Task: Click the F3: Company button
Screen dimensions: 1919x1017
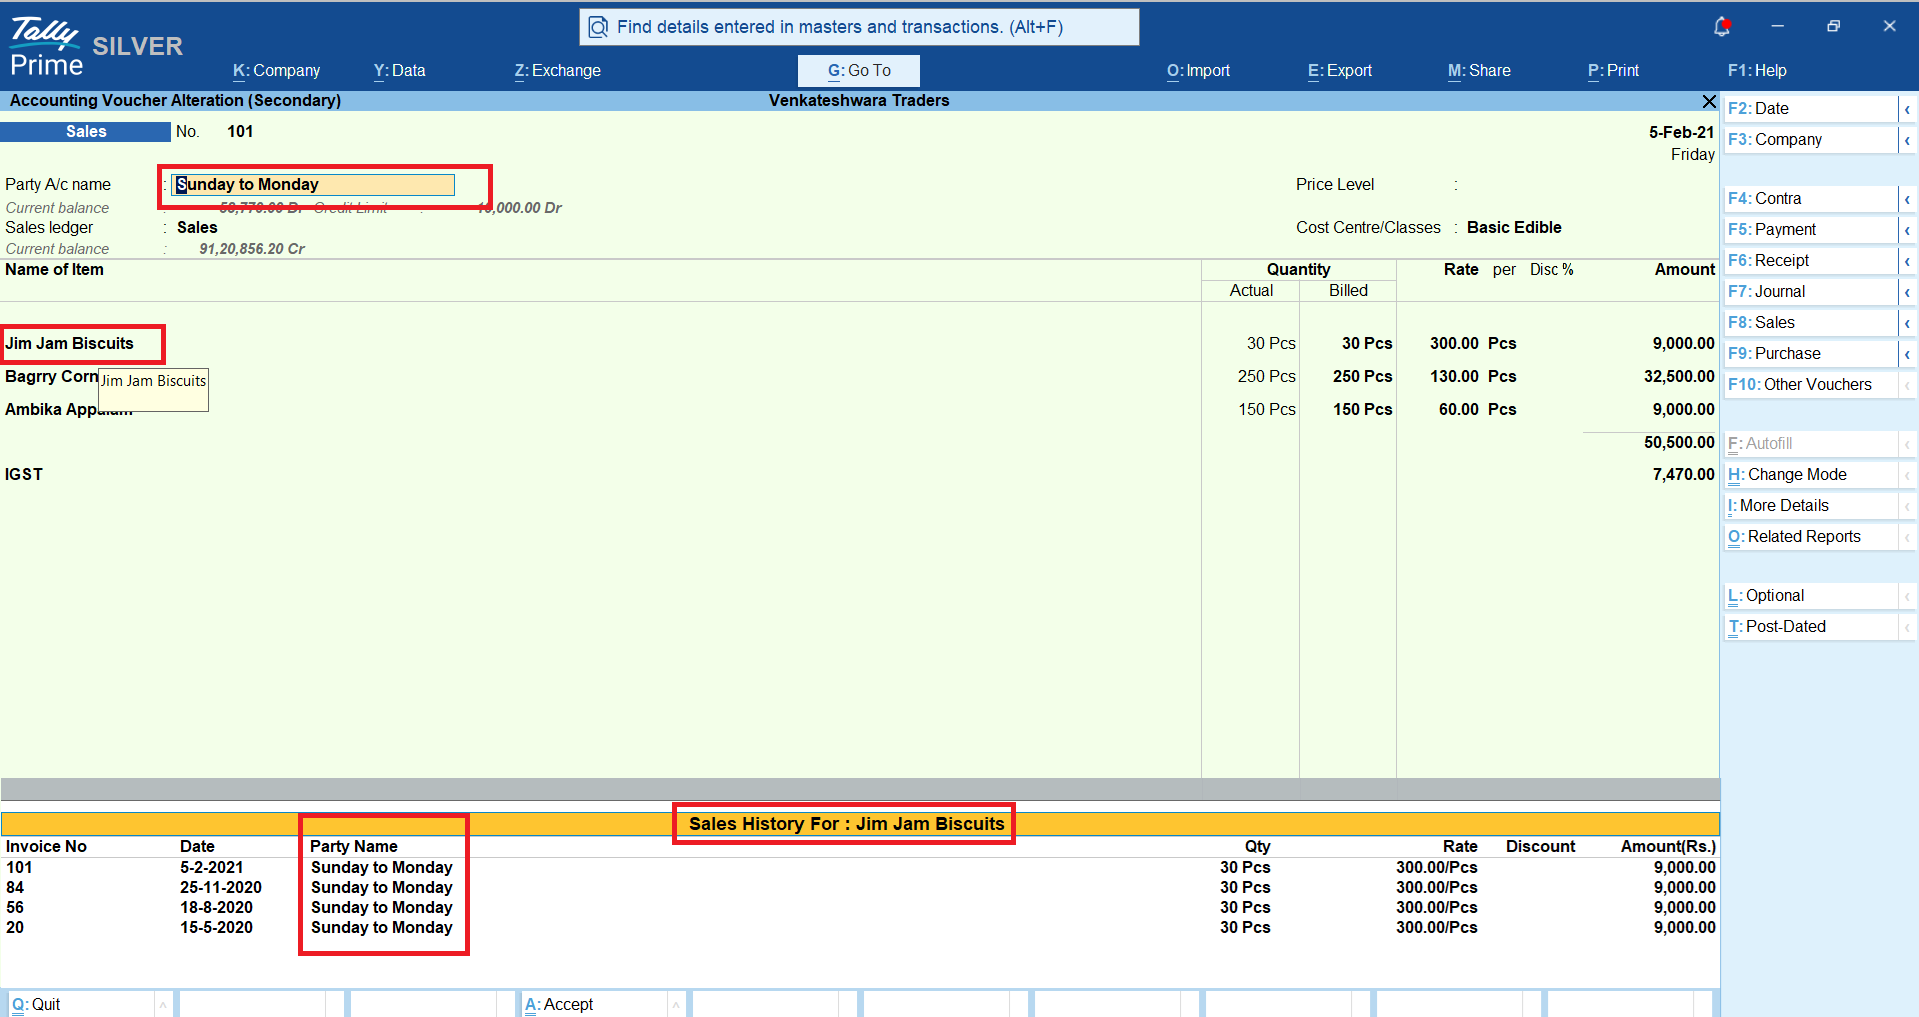Action: tap(1811, 140)
